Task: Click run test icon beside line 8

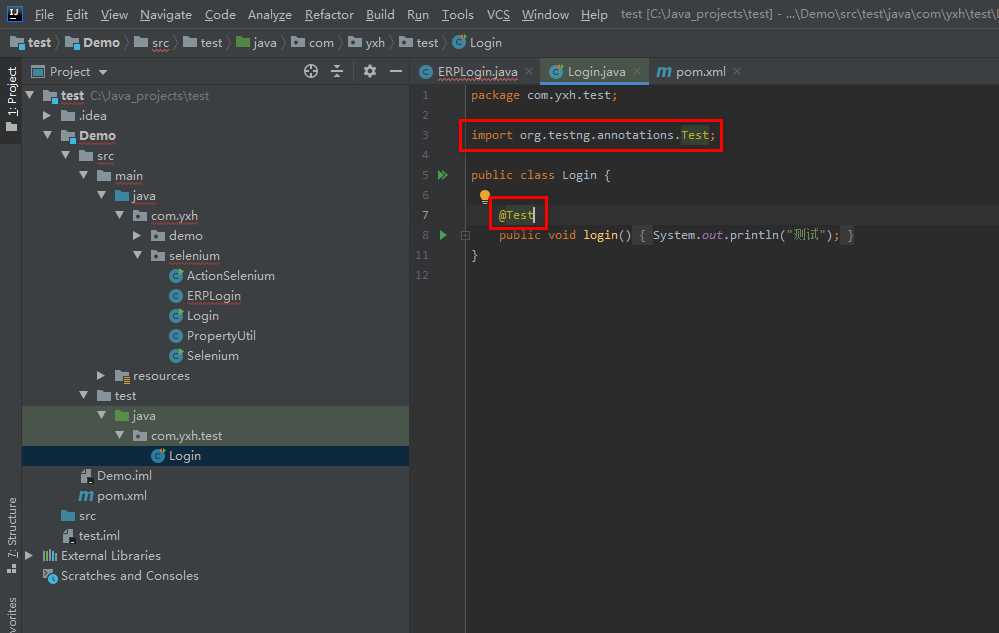Action: pyautogui.click(x=443, y=235)
